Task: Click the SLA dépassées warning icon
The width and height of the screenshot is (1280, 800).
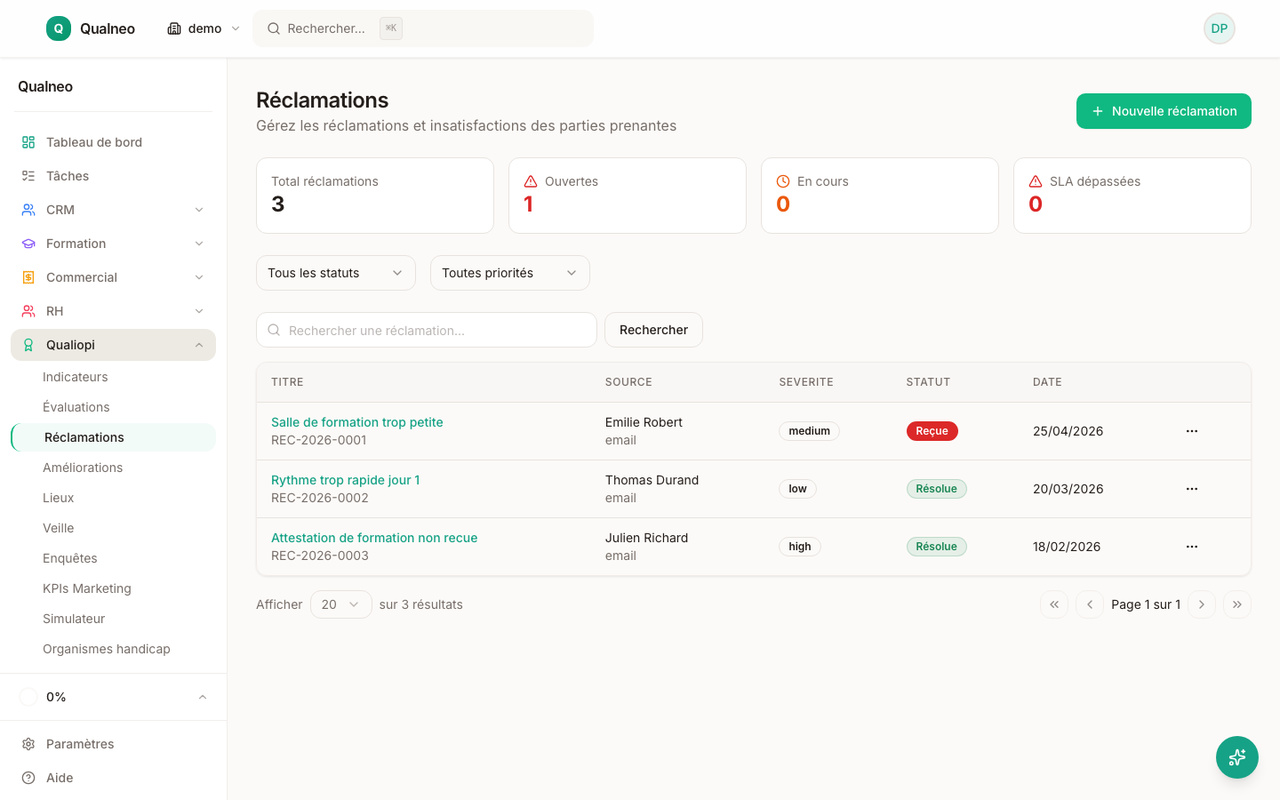Action: (1036, 181)
